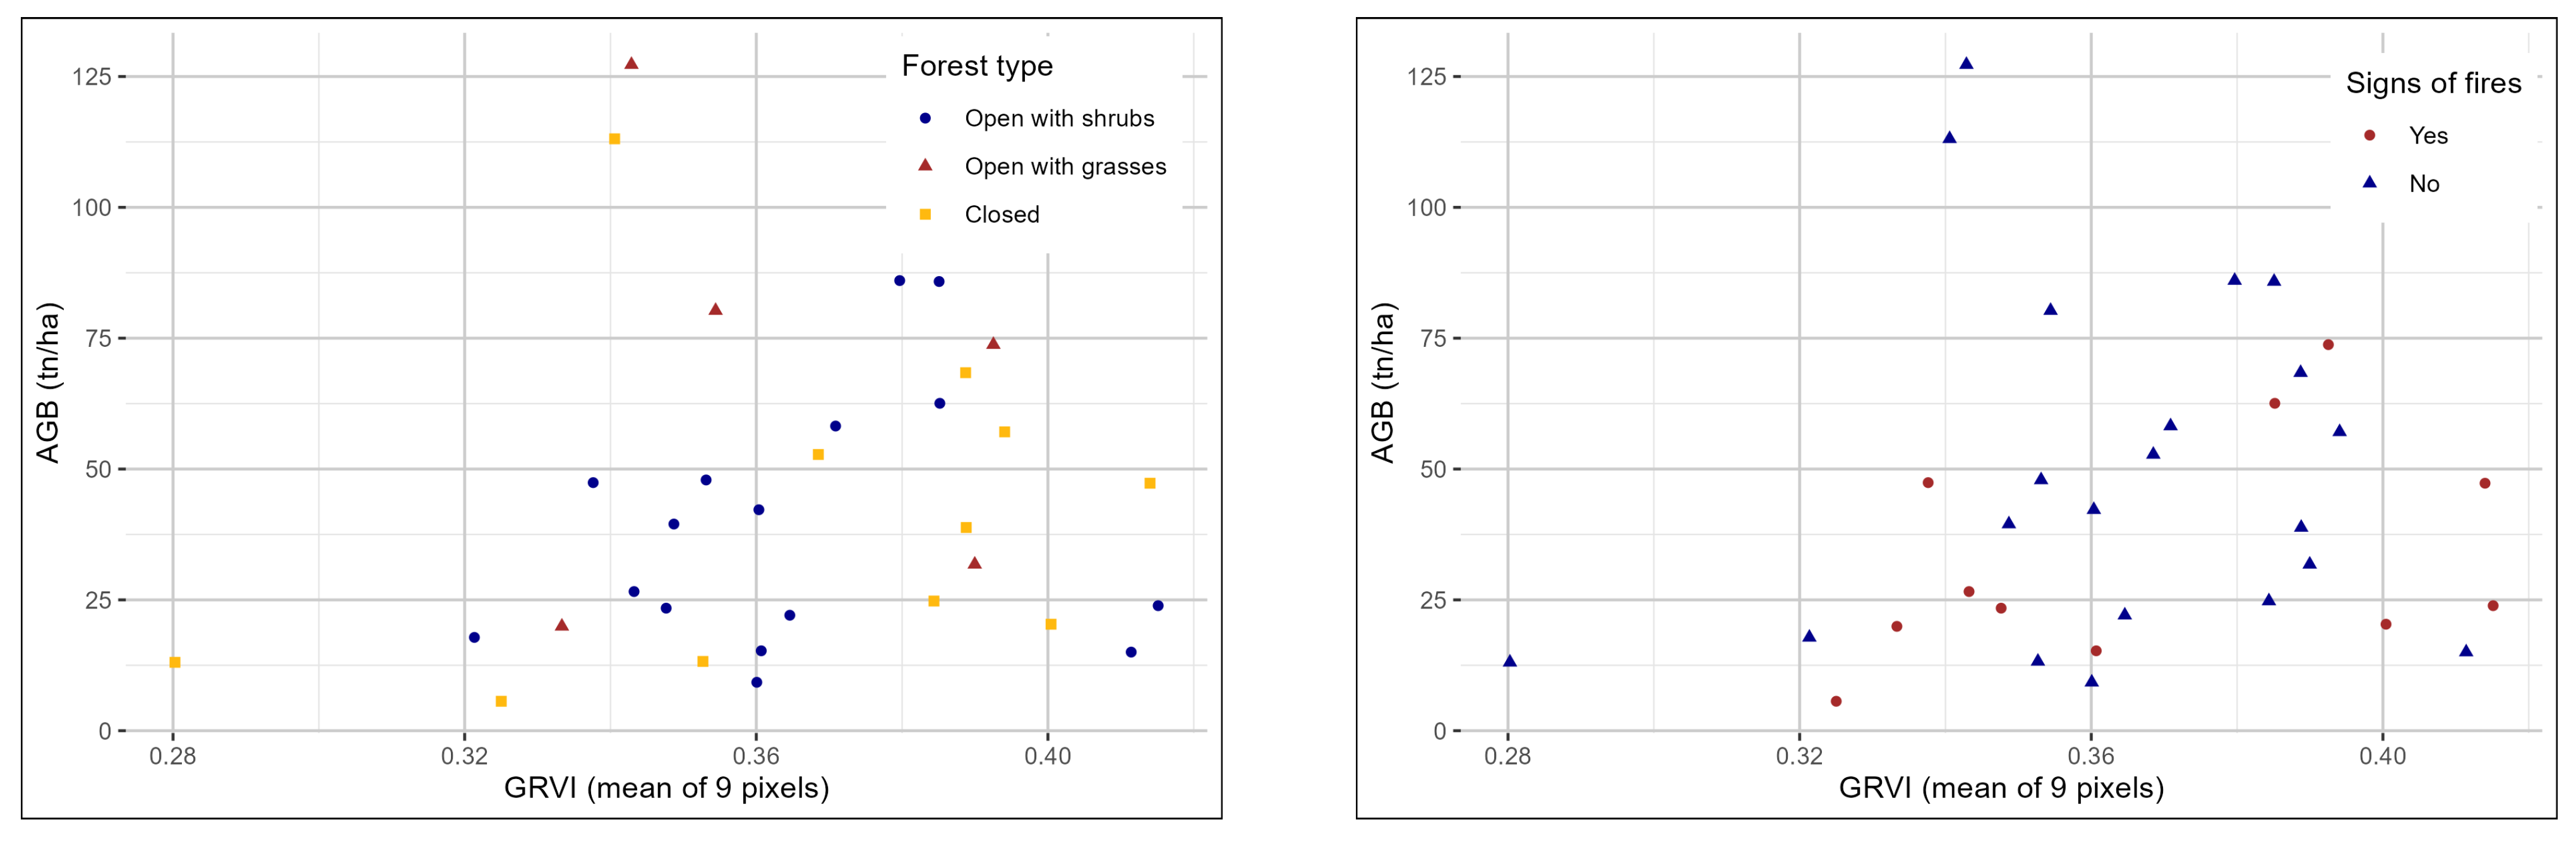Screen dimensions: 2576x846
Task: Pick the yellow square at GRVI 0.28 in left plot
Action: 175,662
